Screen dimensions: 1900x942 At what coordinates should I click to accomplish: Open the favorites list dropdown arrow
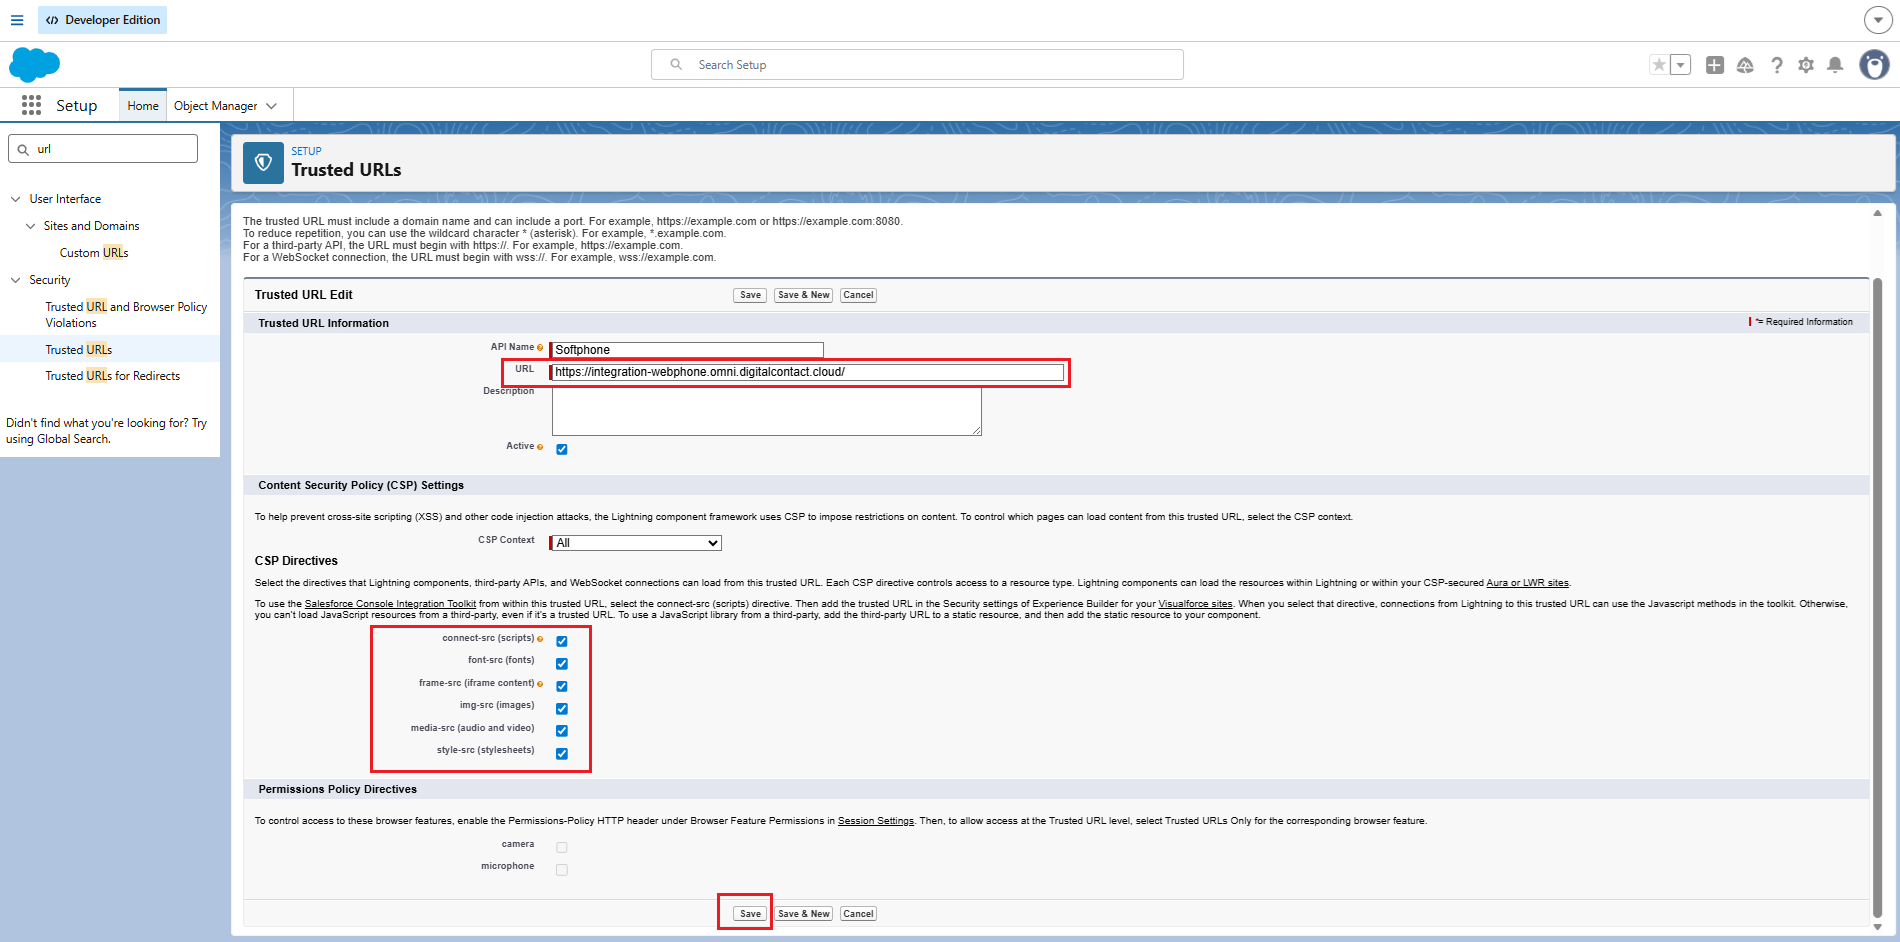click(1681, 65)
